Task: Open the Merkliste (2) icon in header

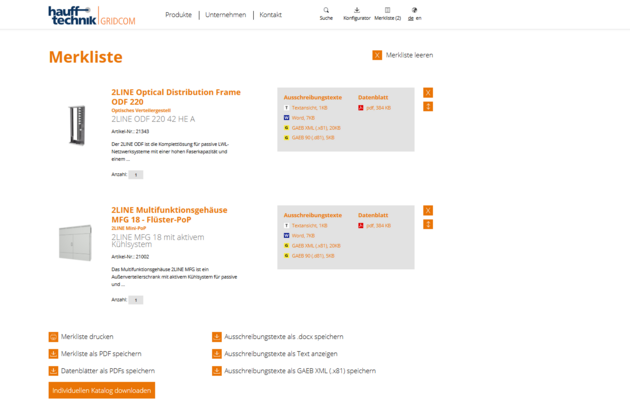Action: pos(387,10)
